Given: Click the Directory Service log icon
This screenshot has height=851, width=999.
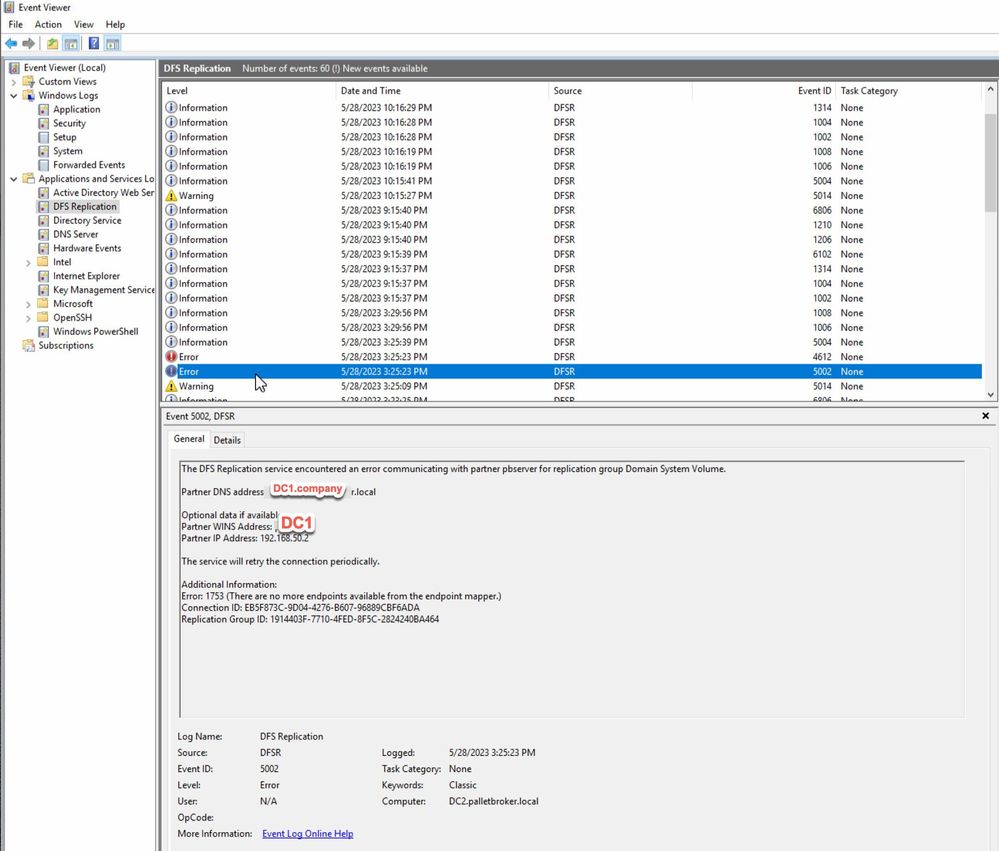Looking at the screenshot, I should pyautogui.click(x=43, y=220).
